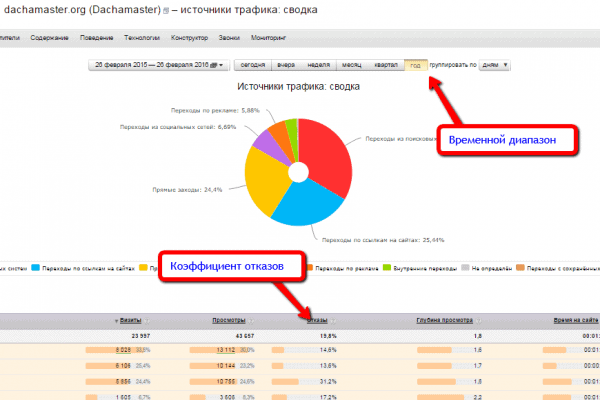Click label Переходы по ссылкам на сайтах: 25,44%
The image size is (600, 400).
(x=383, y=240)
